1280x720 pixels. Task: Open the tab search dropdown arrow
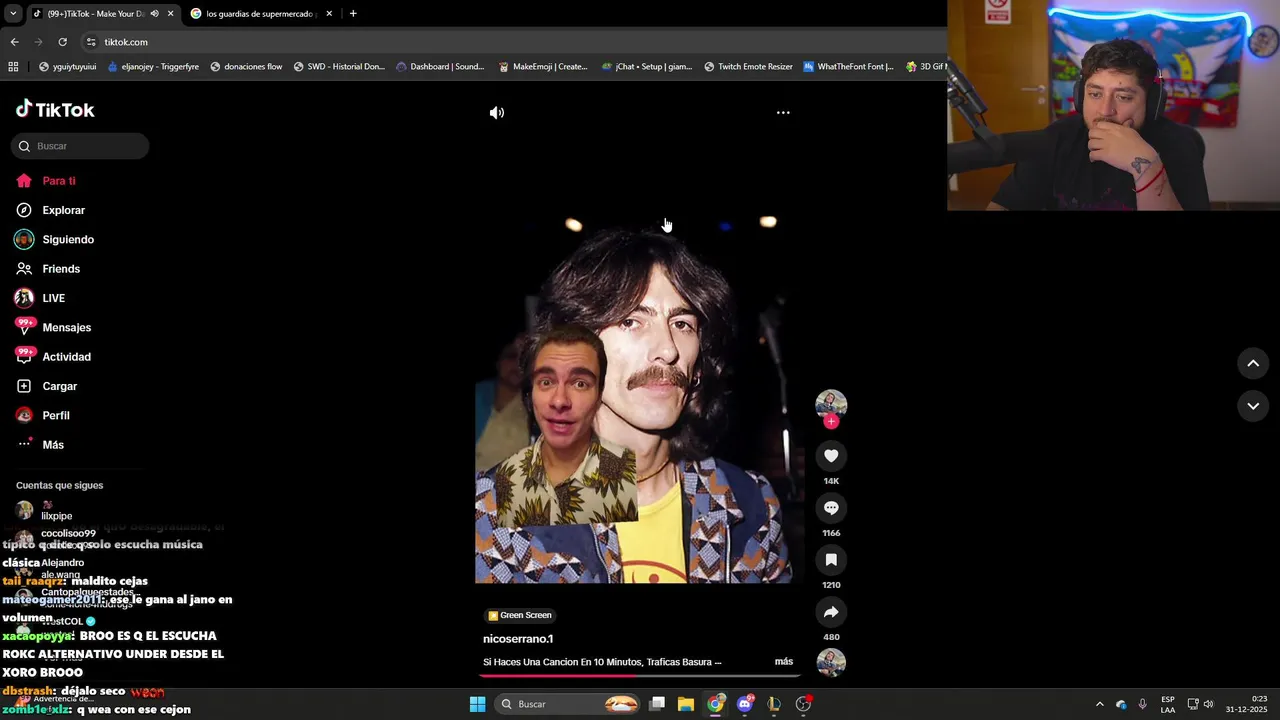(13, 14)
